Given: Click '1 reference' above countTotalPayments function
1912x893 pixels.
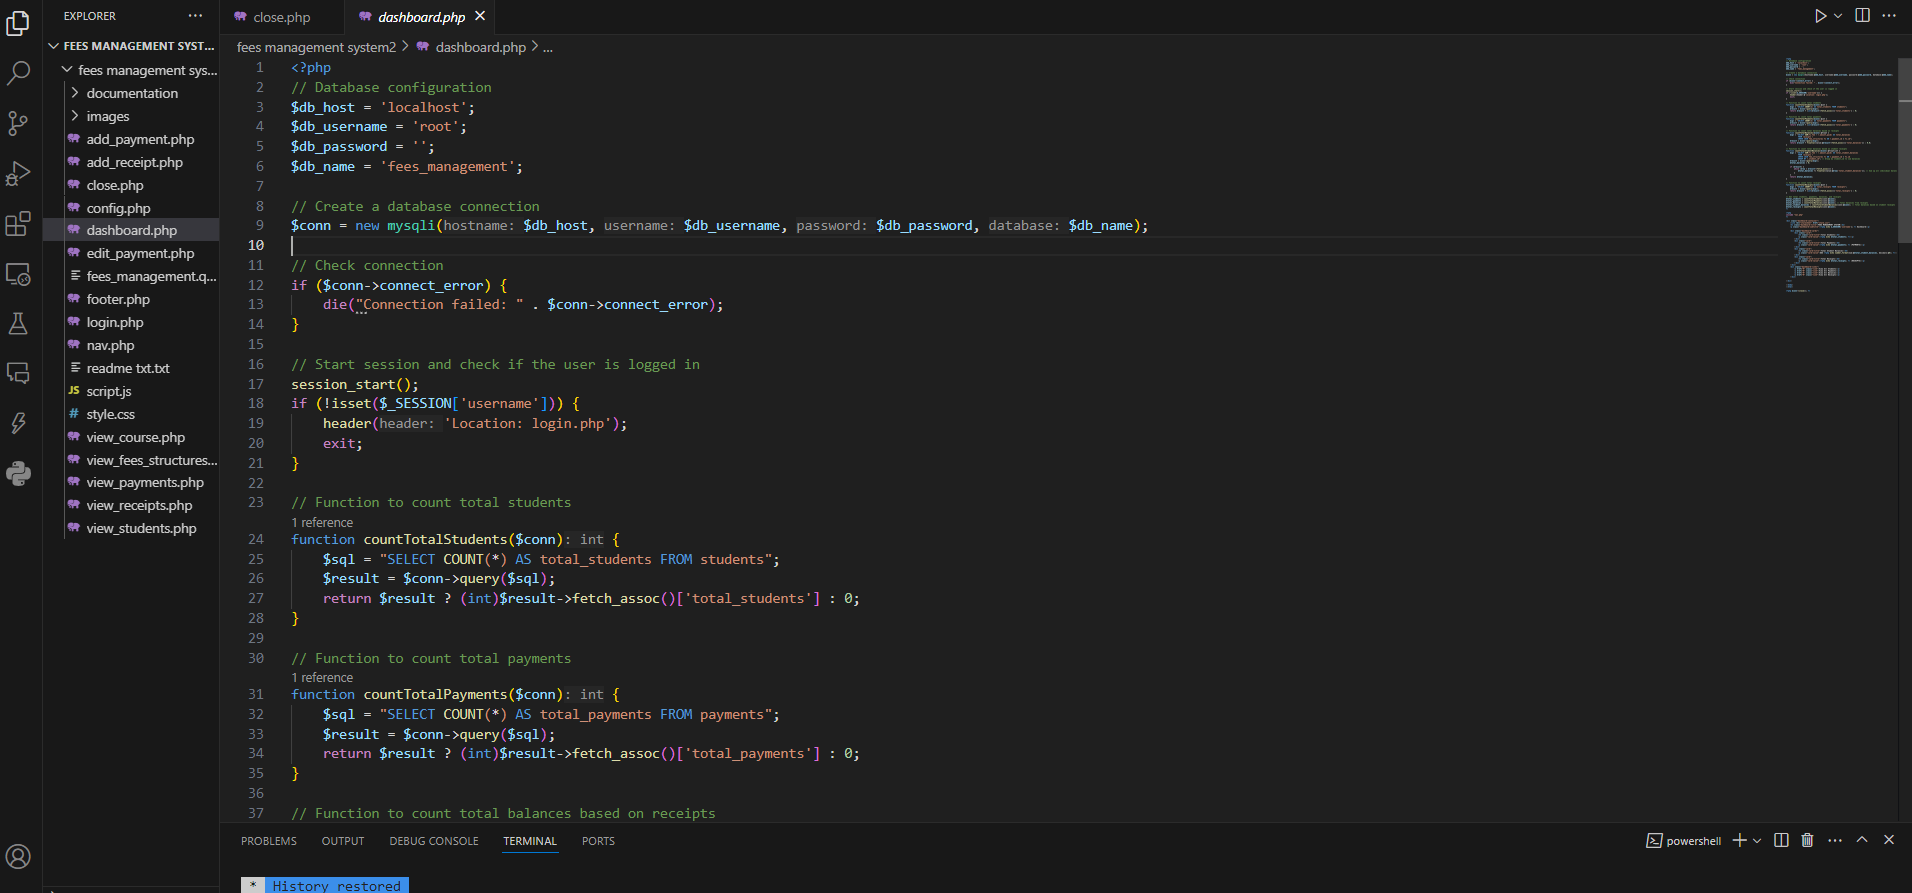Looking at the screenshot, I should click(322, 677).
